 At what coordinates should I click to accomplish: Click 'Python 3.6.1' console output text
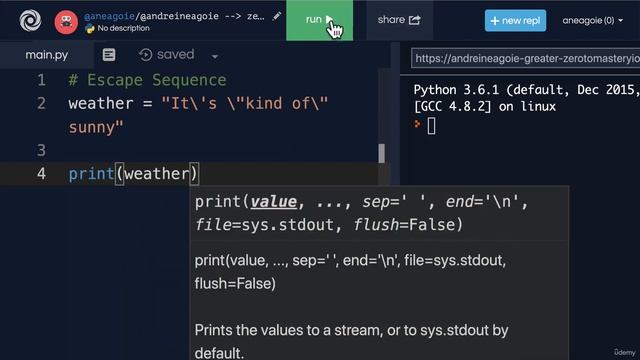pyautogui.click(x=456, y=90)
